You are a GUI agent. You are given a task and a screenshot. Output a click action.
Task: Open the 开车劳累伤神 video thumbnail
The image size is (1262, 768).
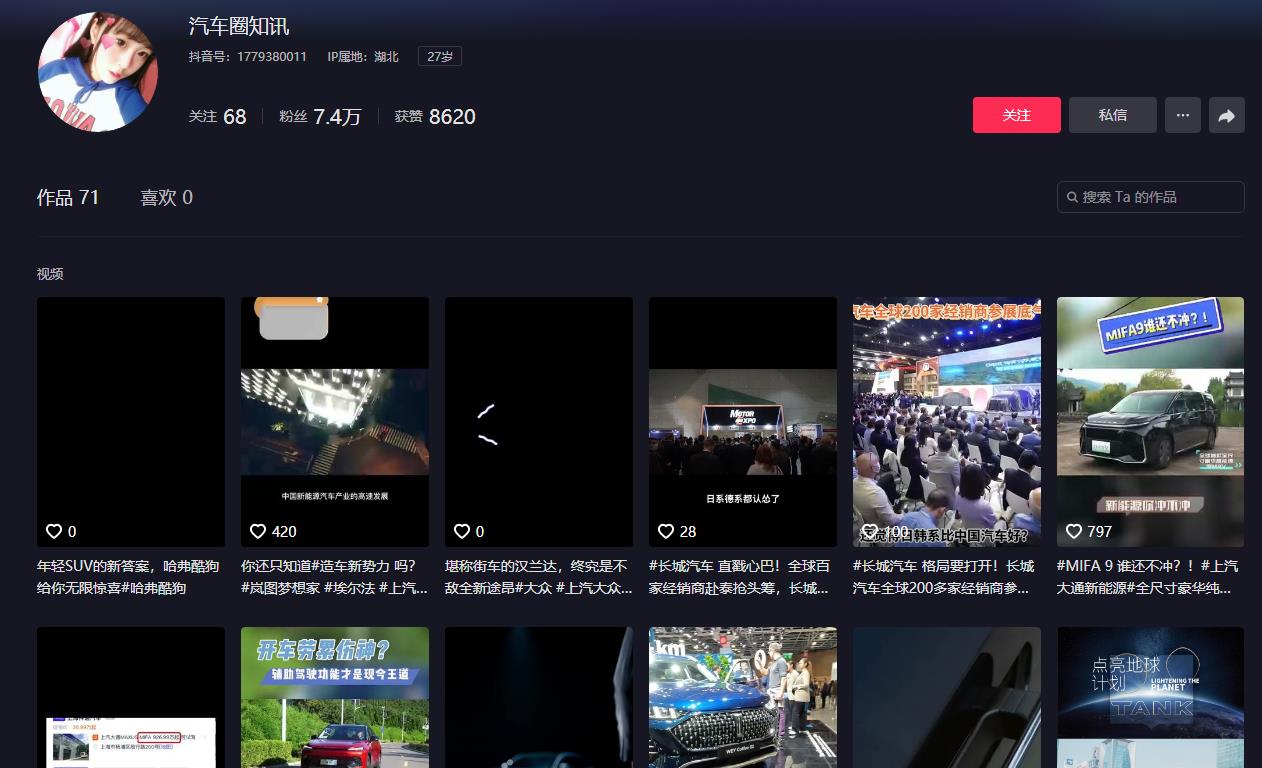[335, 697]
